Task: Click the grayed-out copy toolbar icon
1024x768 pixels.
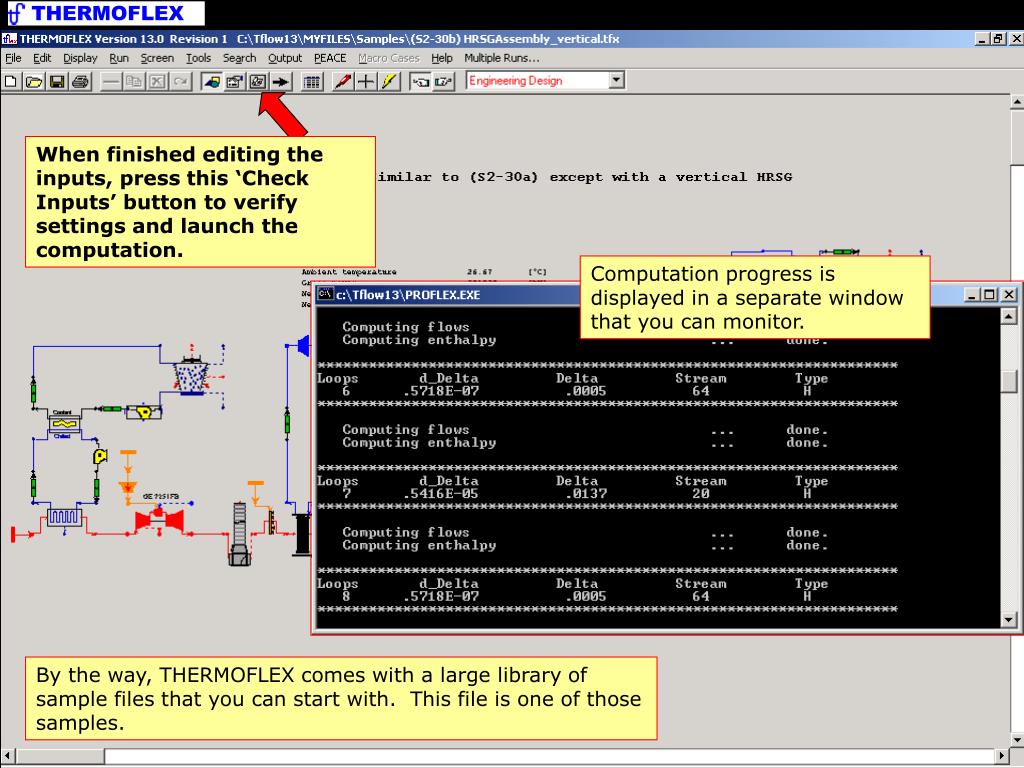Action: tap(135, 82)
